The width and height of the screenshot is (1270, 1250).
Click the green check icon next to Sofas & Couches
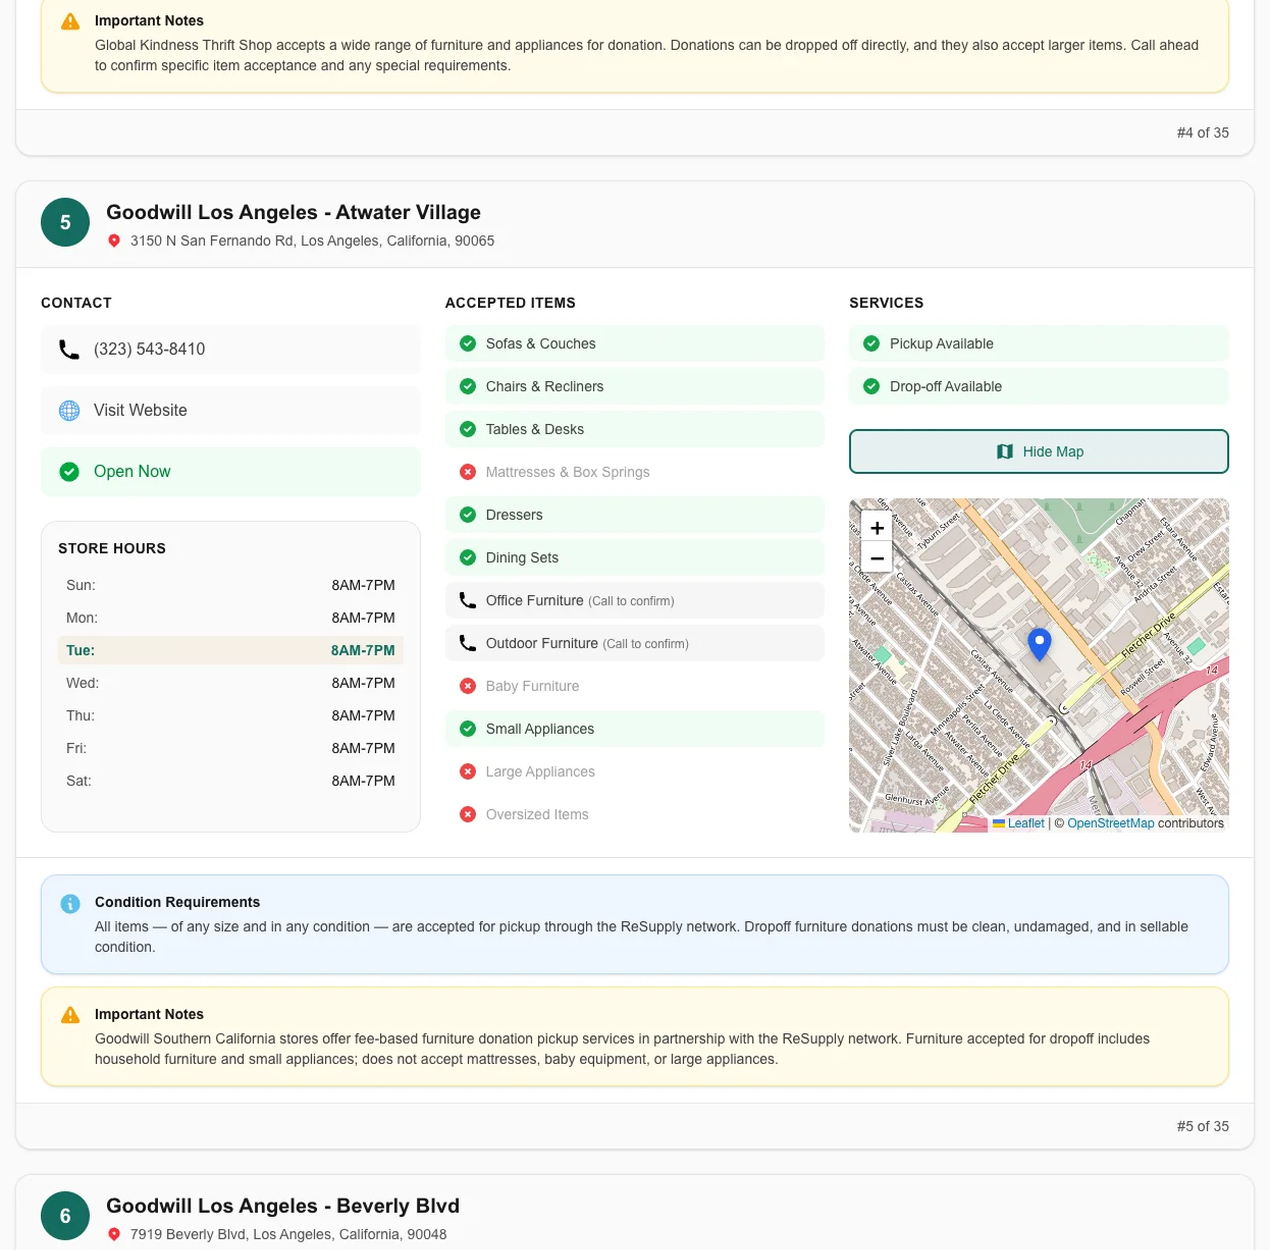(x=467, y=343)
